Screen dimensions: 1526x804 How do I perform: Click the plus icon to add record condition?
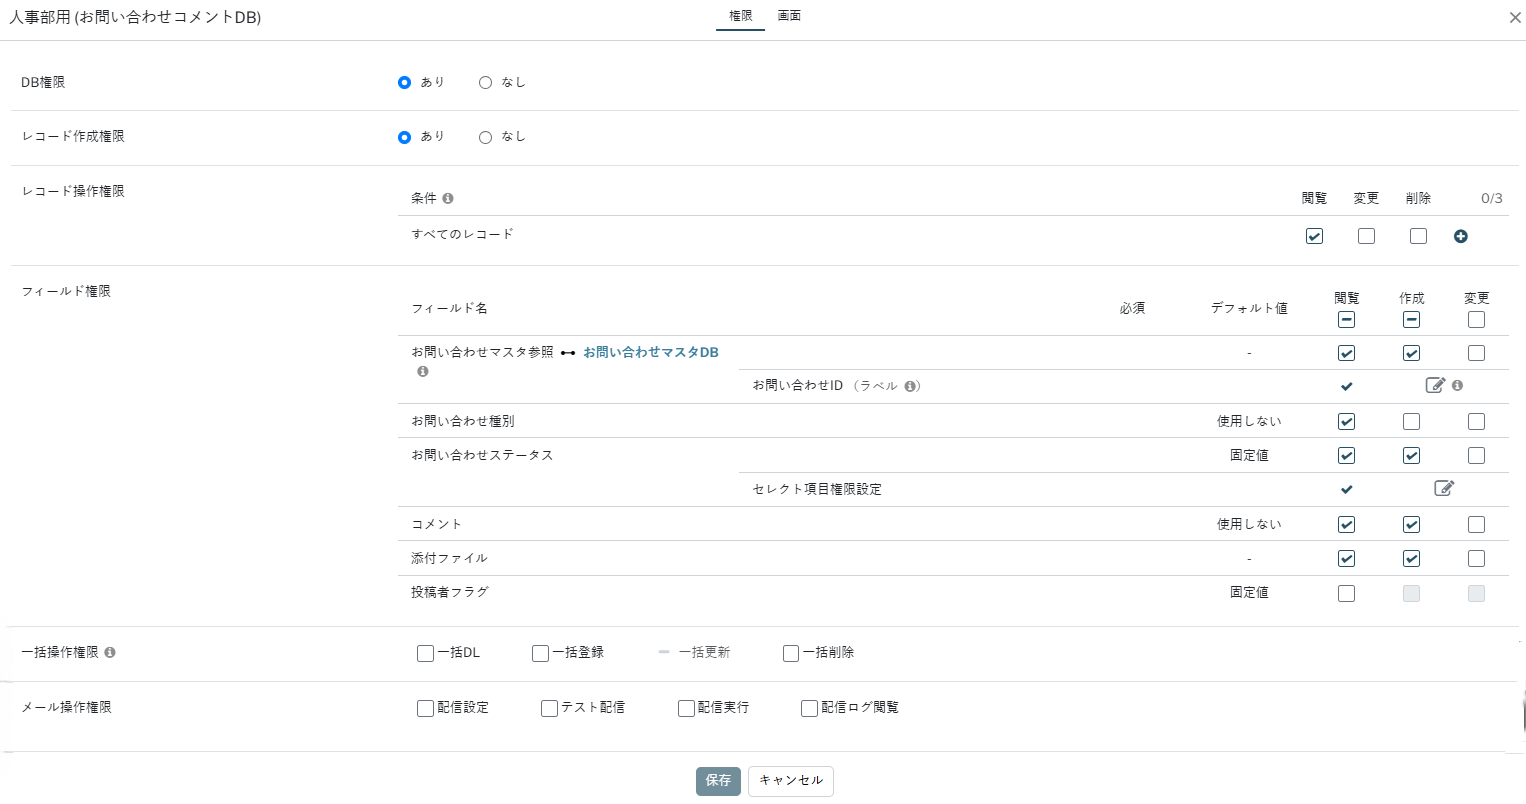point(1460,236)
